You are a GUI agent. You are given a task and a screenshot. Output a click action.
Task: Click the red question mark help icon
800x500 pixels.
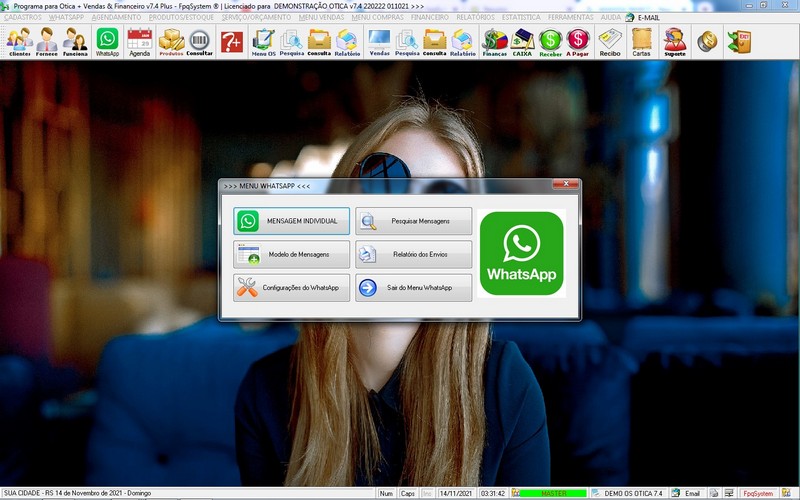point(232,42)
